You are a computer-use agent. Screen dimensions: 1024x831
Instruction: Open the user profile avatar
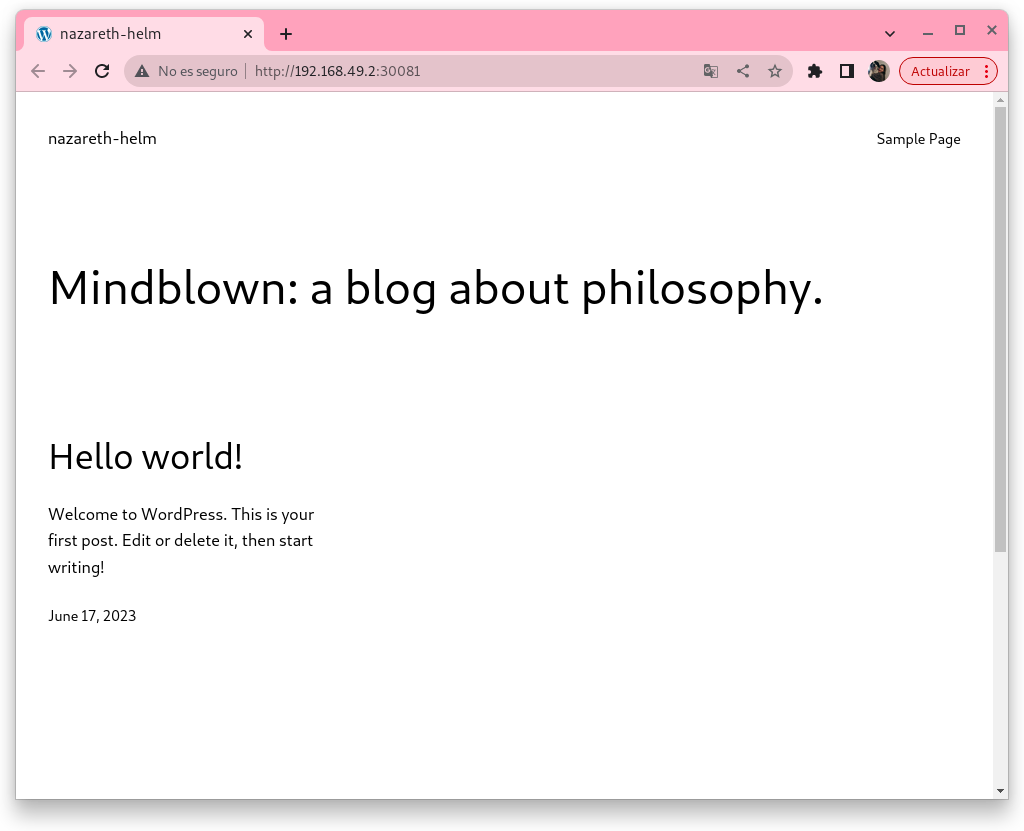click(879, 71)
